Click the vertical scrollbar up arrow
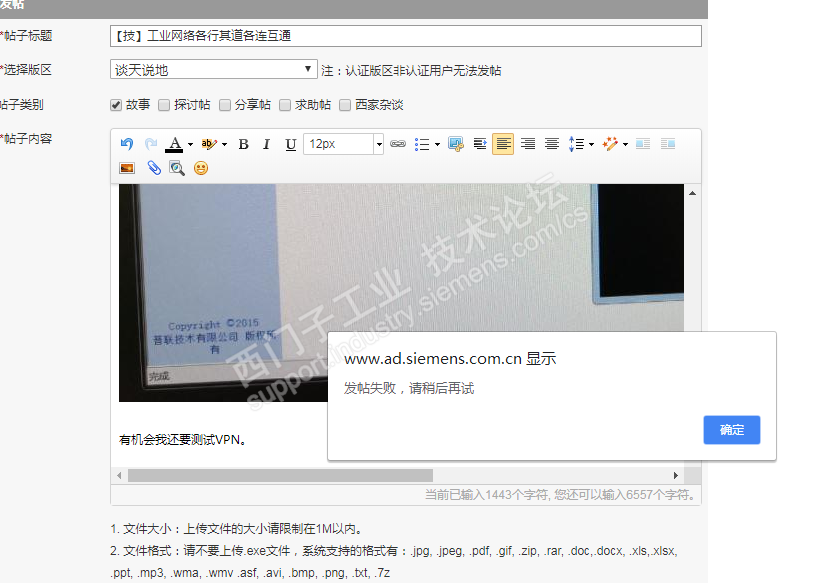 [693, 193]
